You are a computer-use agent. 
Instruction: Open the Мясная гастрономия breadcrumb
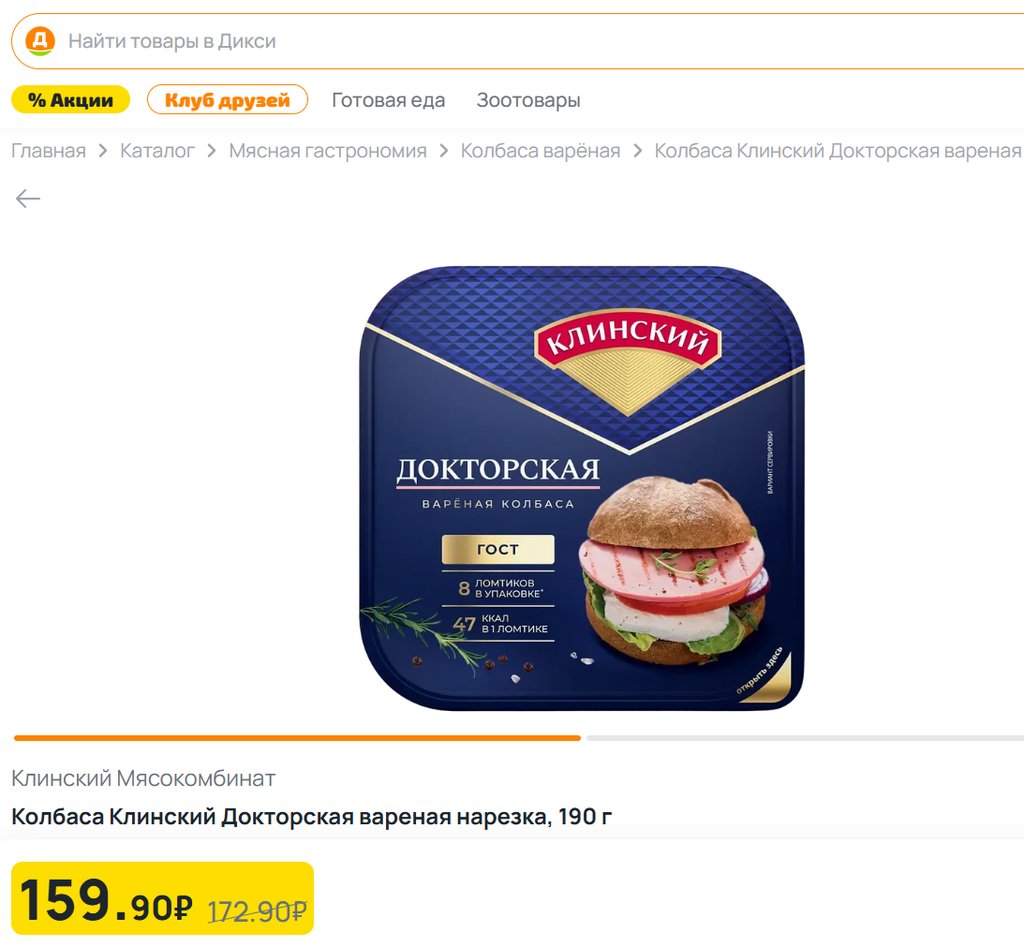click(x=328, y=151)
